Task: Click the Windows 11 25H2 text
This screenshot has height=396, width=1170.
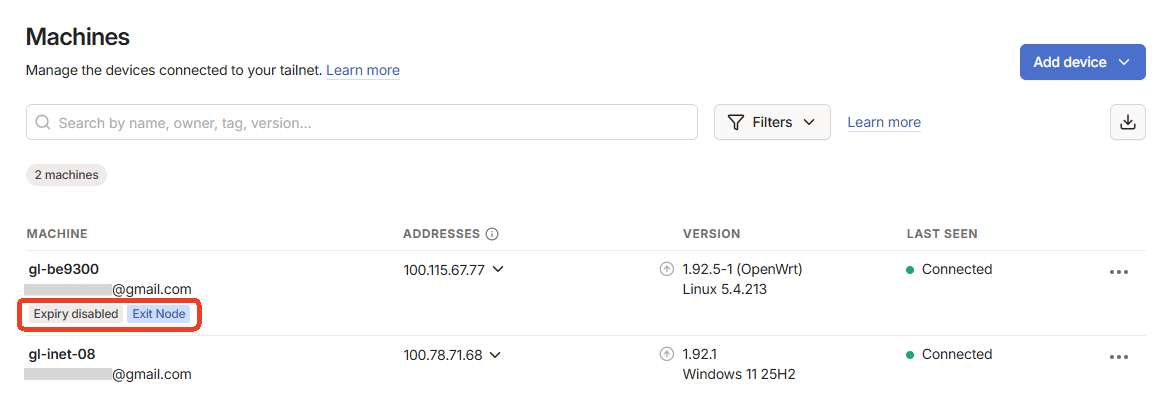Action: [739, 374]
